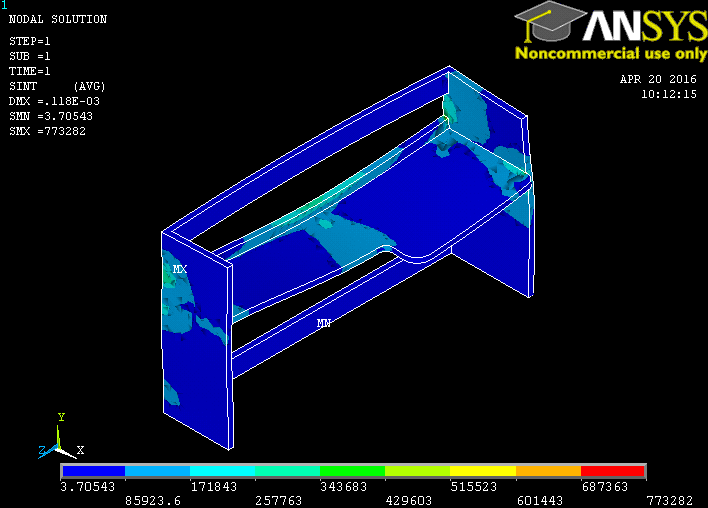
Task: Click the teal-green legend color band
Action: [288, 471]
